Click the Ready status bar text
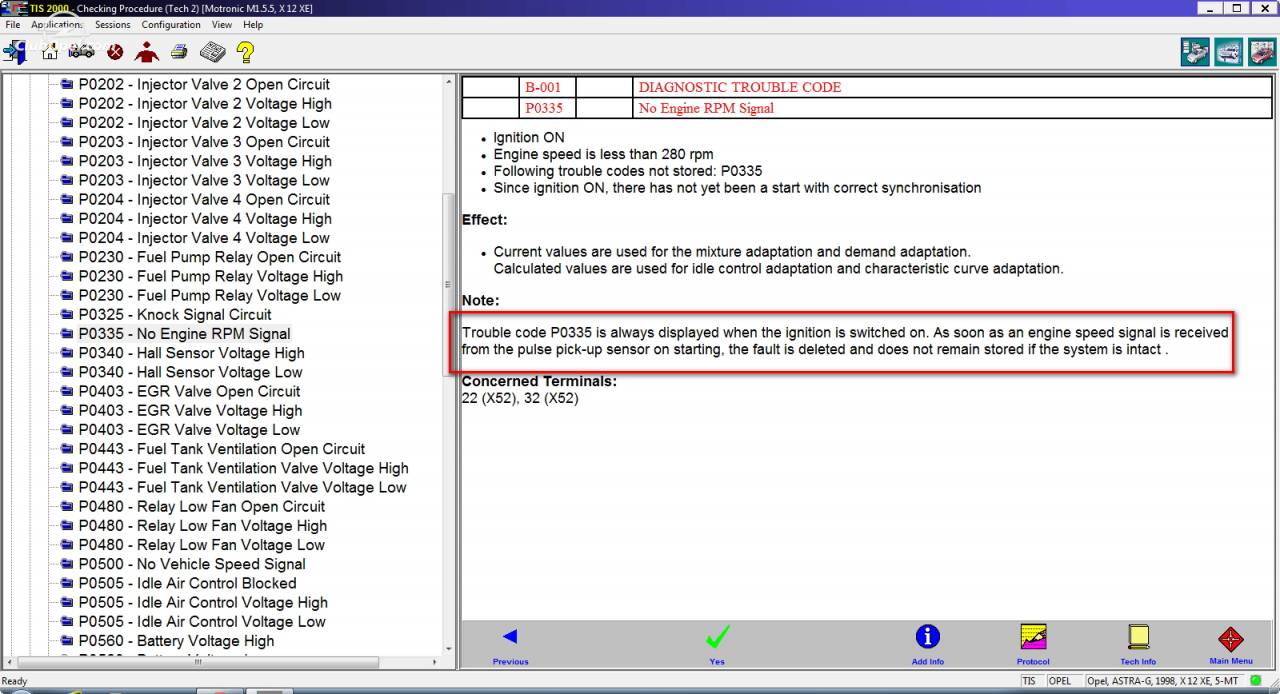Viewport: 1280px width, 694px height. pos(15,681)
